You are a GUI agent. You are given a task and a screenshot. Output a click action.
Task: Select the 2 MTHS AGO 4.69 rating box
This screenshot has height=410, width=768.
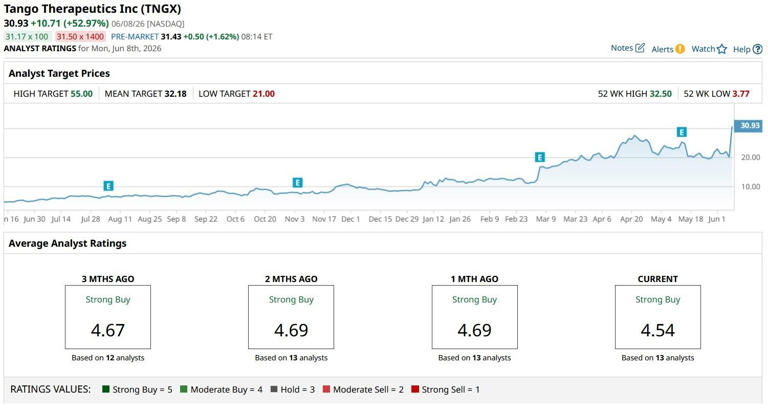pos(291,317)
